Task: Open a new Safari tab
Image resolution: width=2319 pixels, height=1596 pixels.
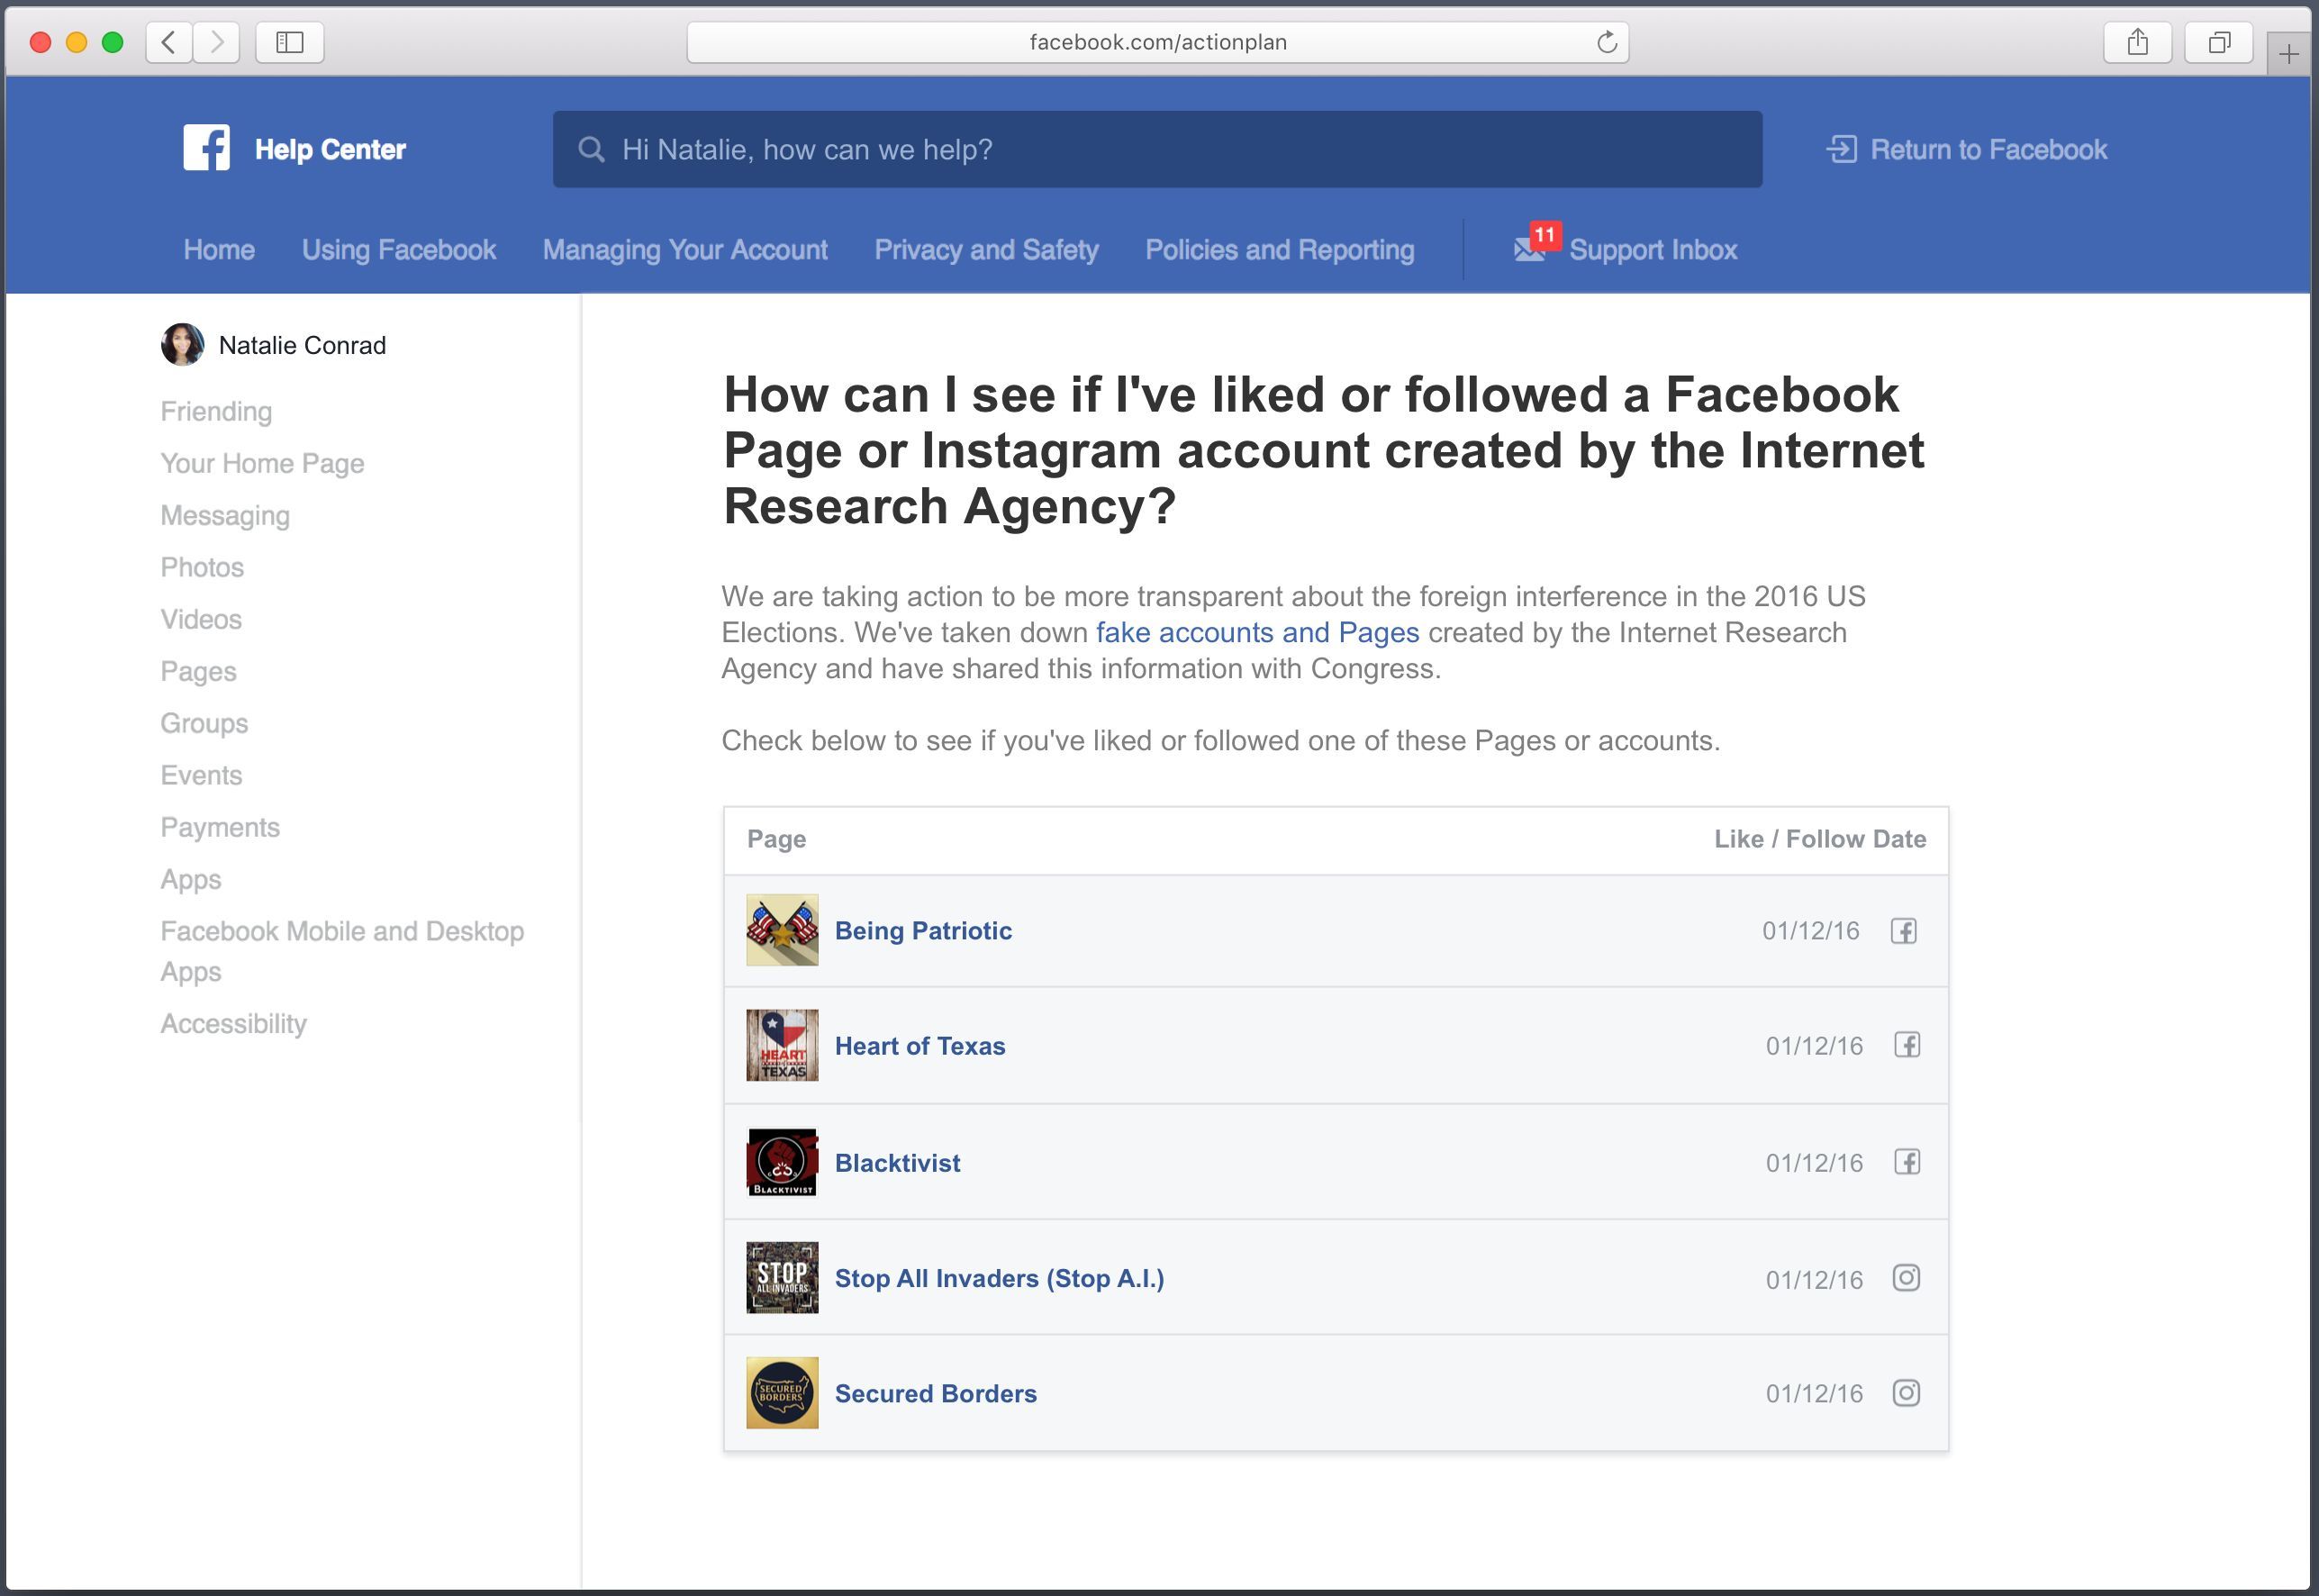Action: [x=2288, y=54]
